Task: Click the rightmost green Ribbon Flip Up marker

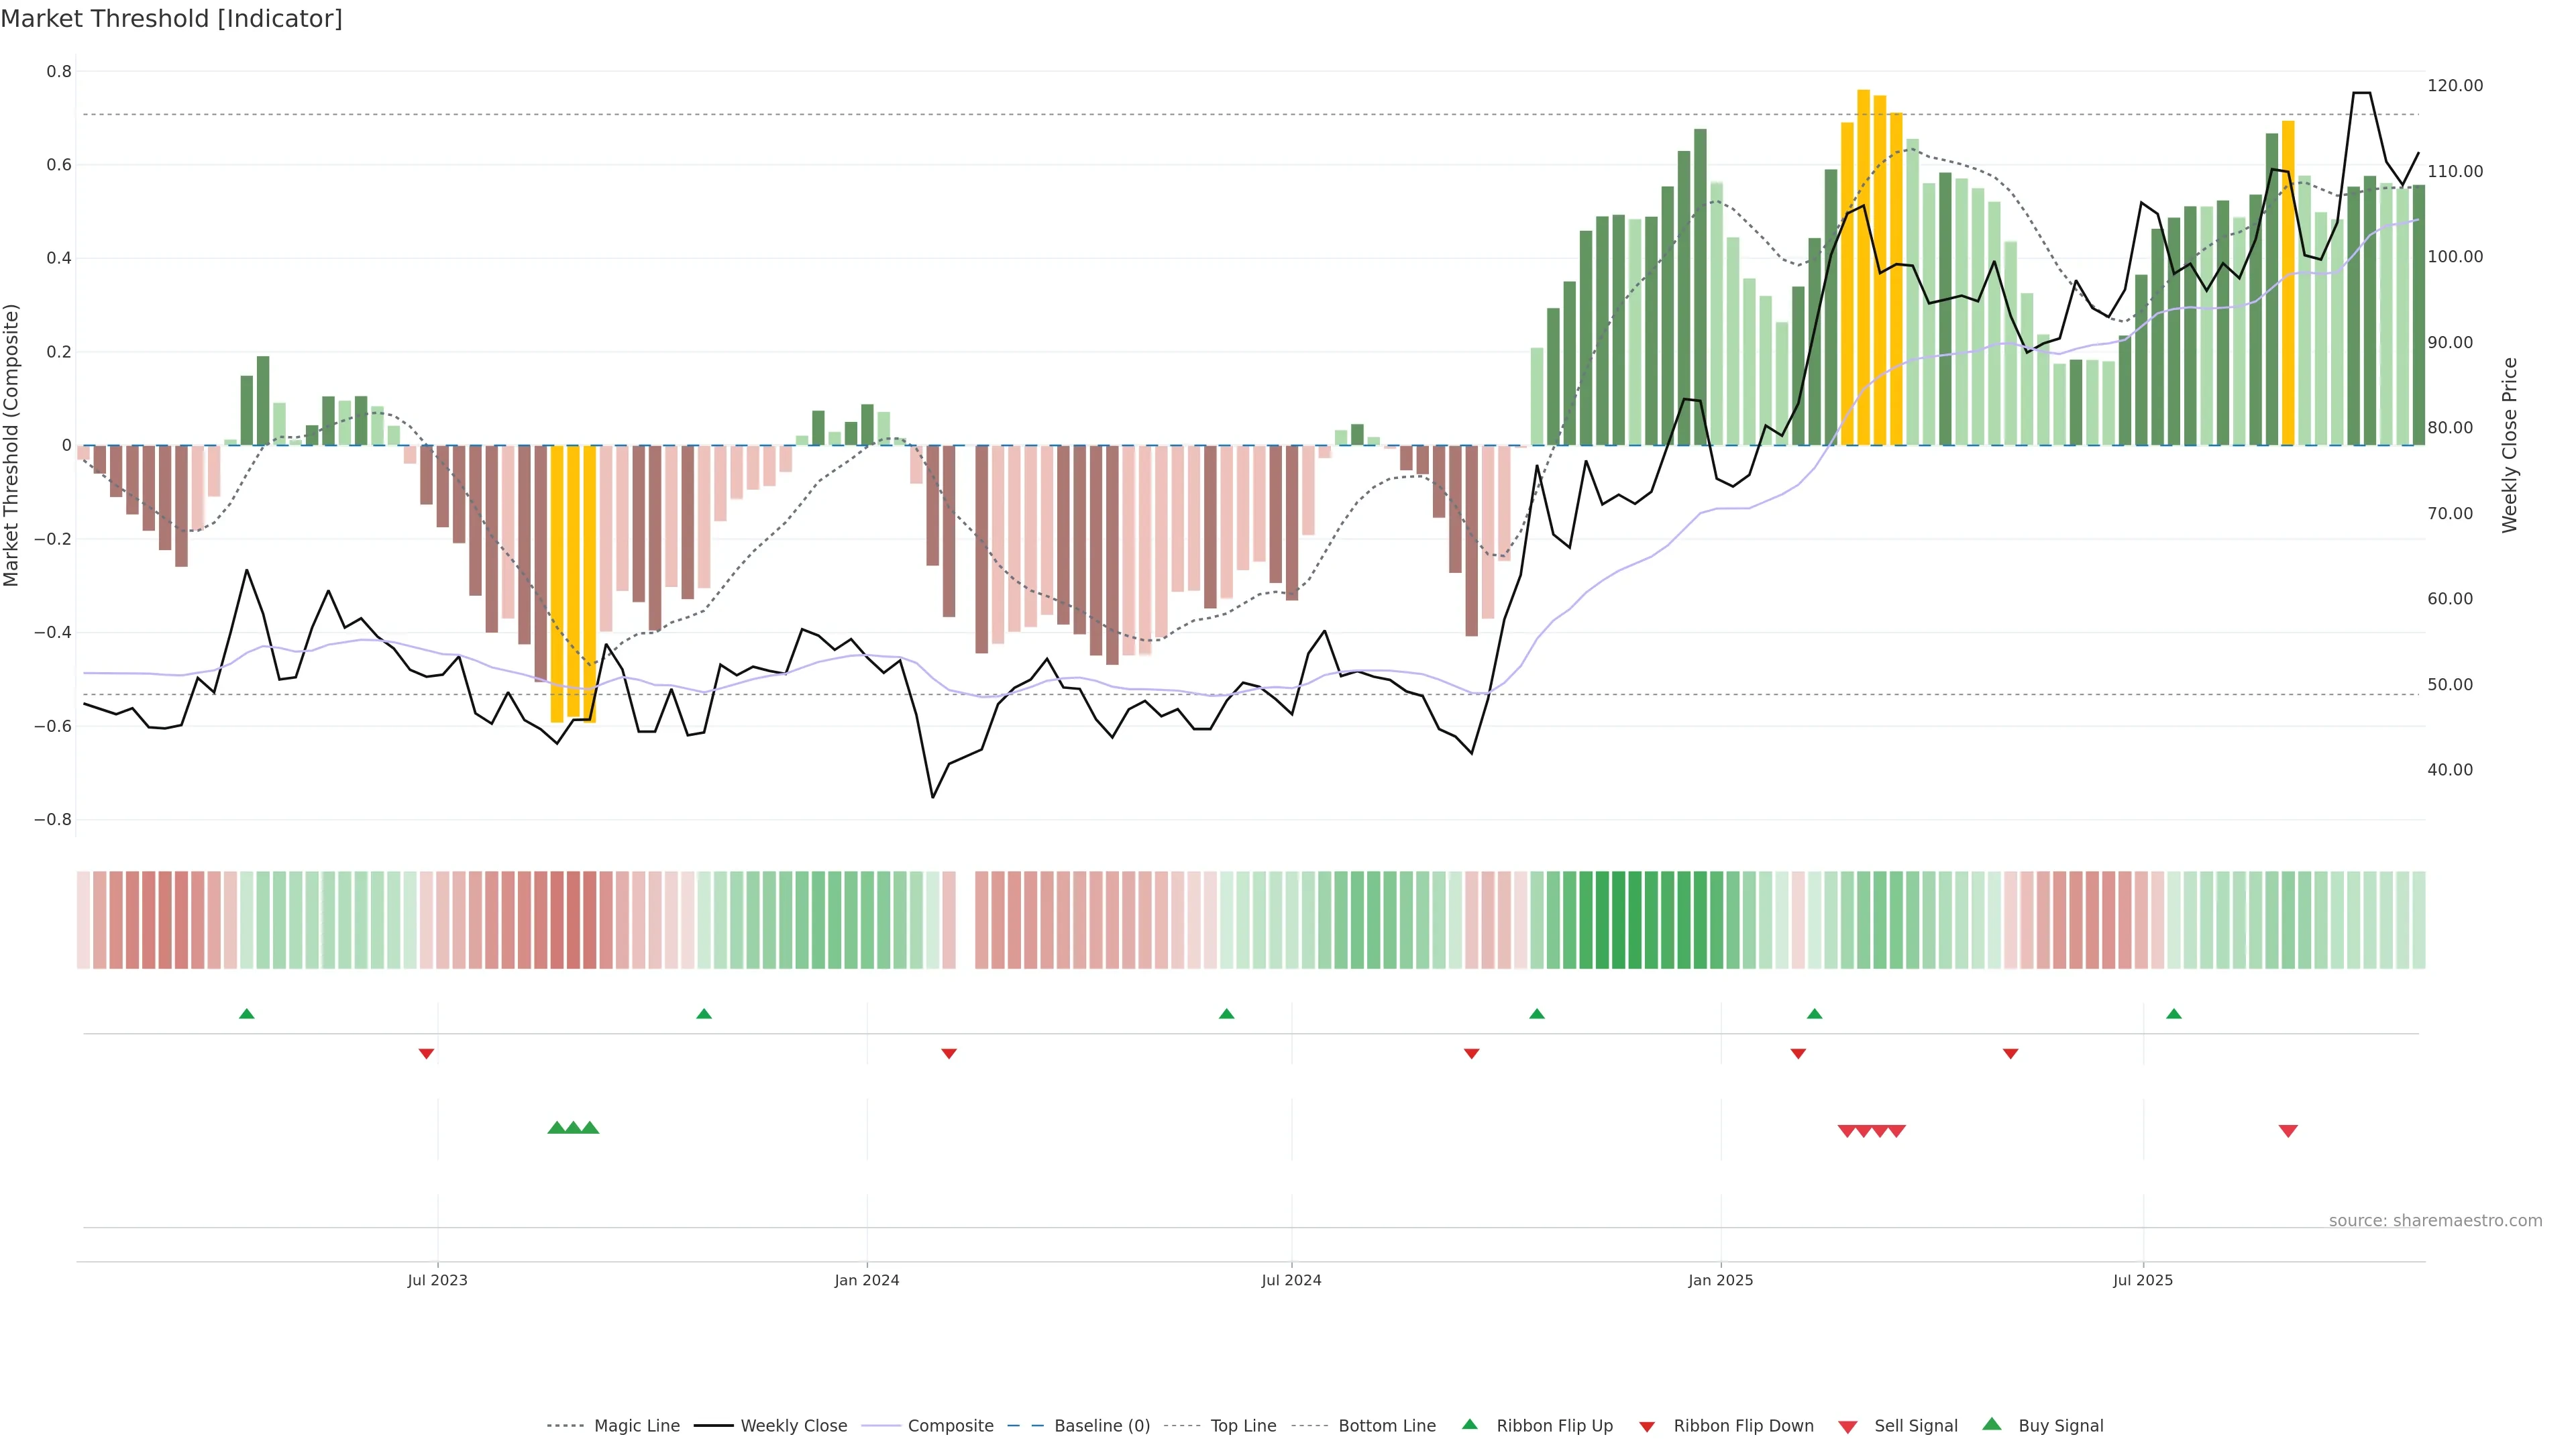Action: (x=2174, y=1014)
